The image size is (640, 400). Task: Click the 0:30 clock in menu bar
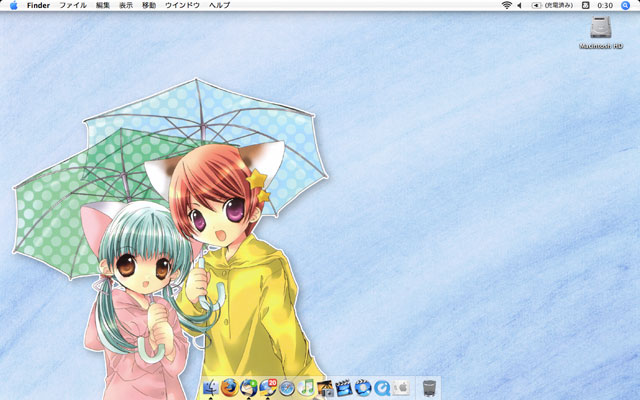click(x=605, y=5)
